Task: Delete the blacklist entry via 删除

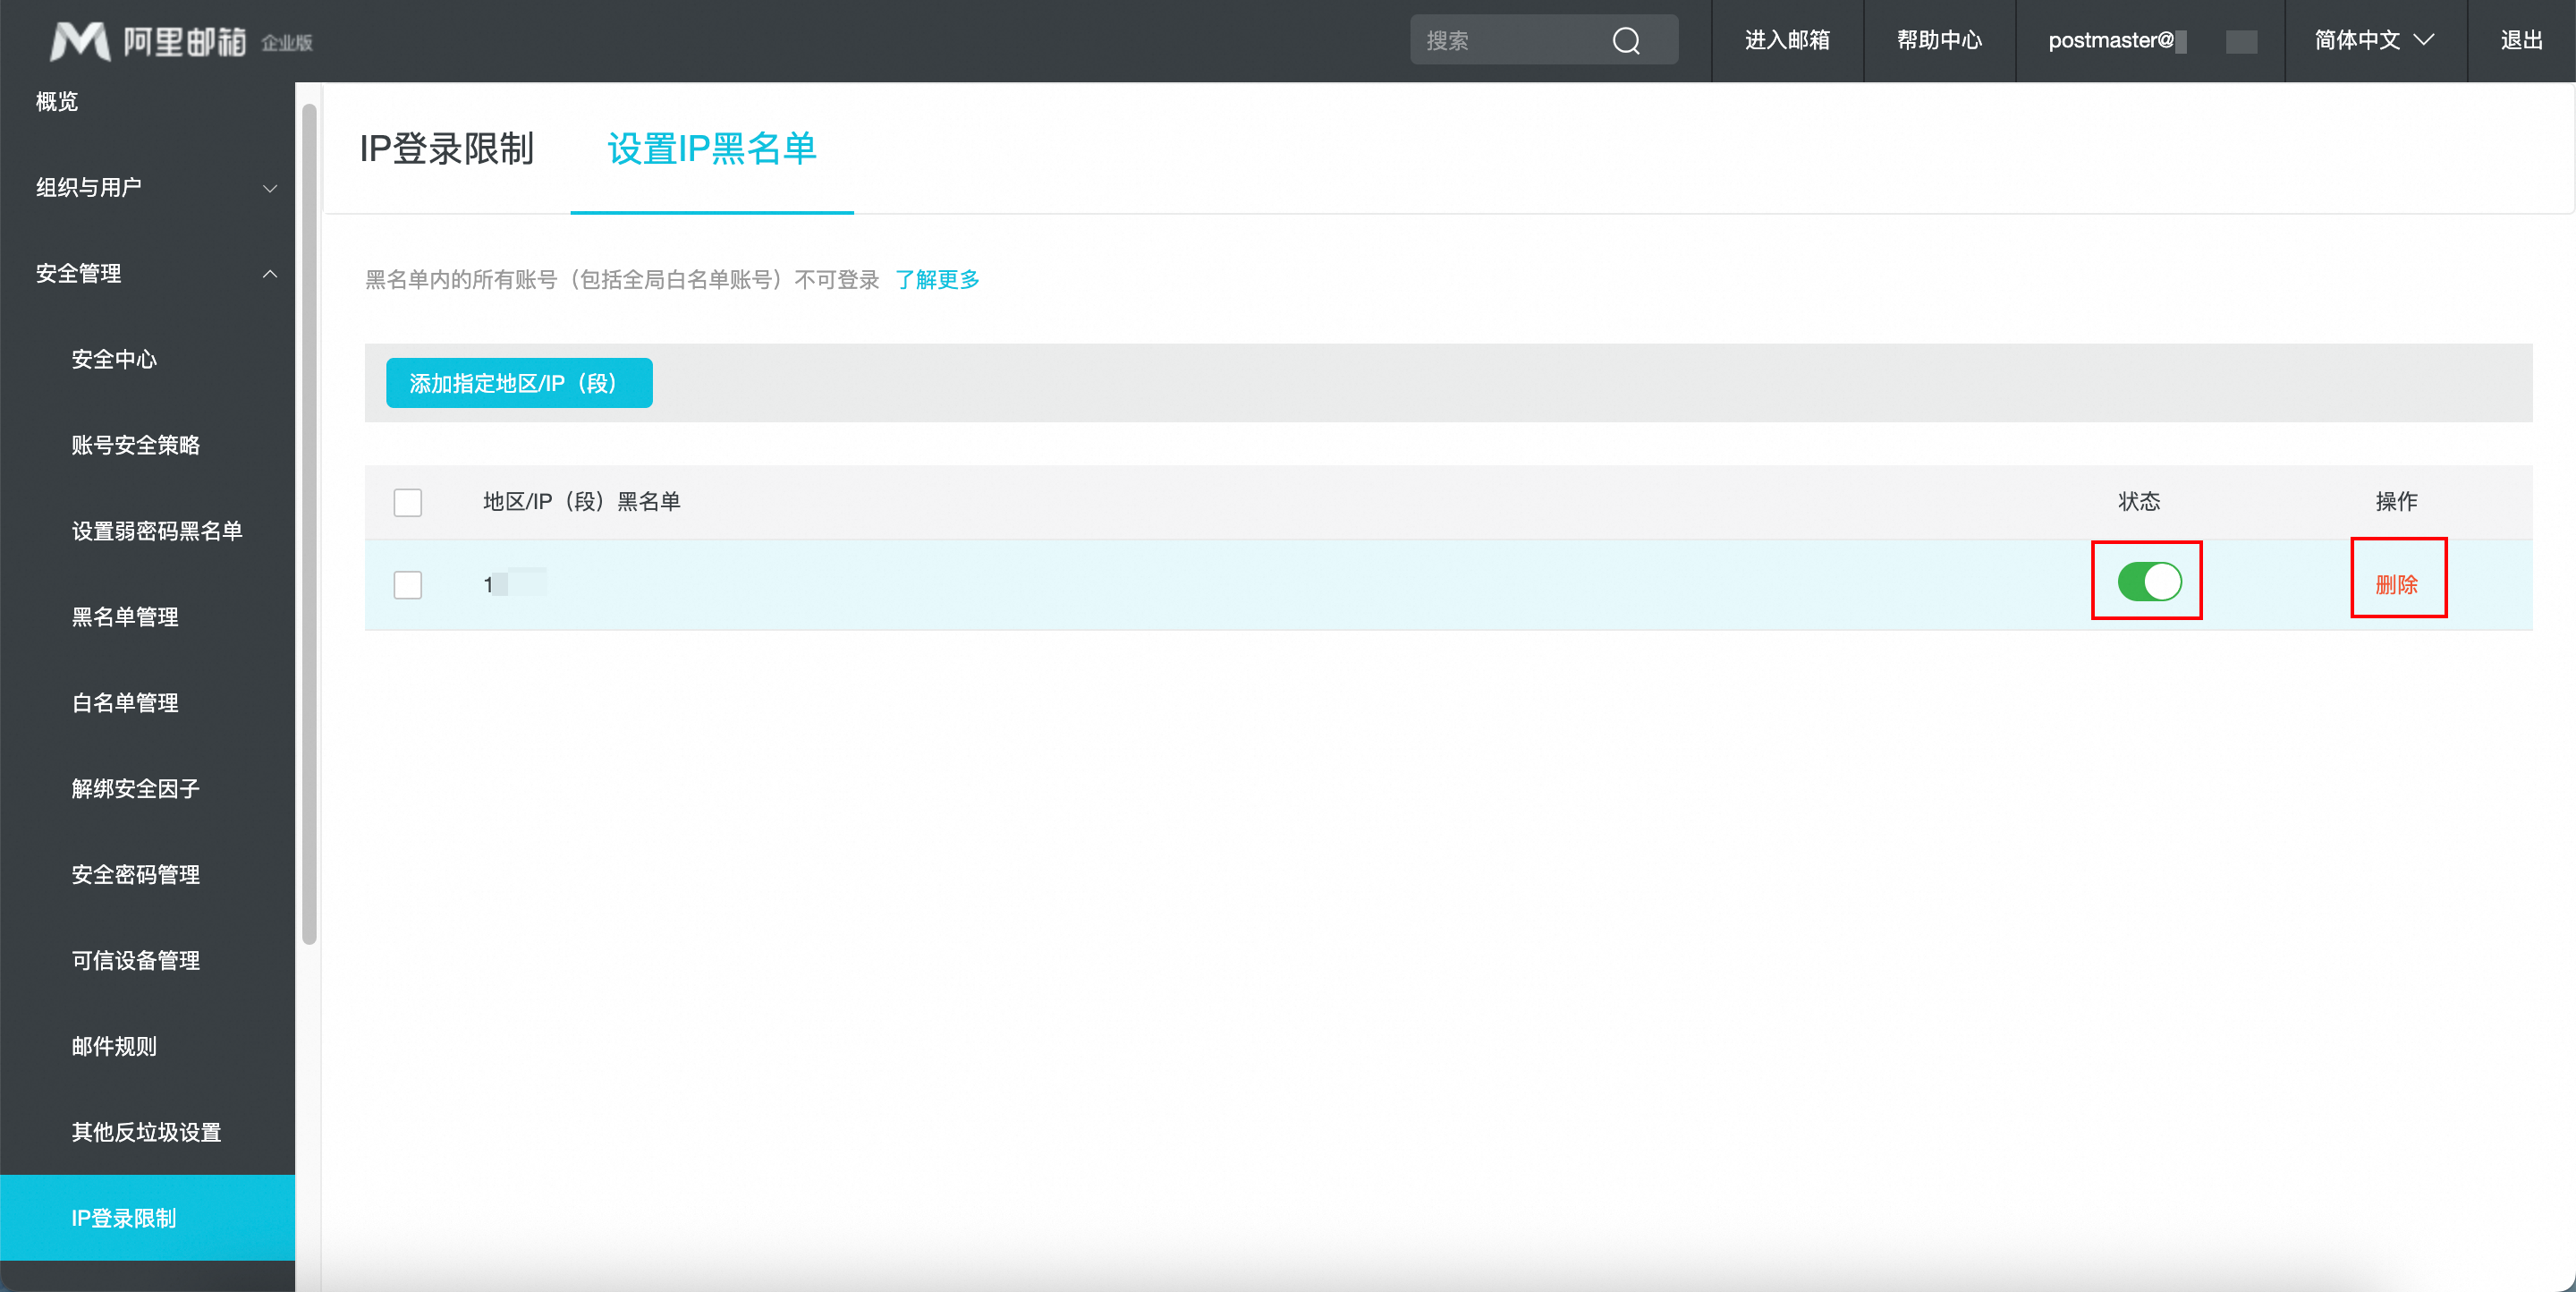Action: pos(2396,585)
